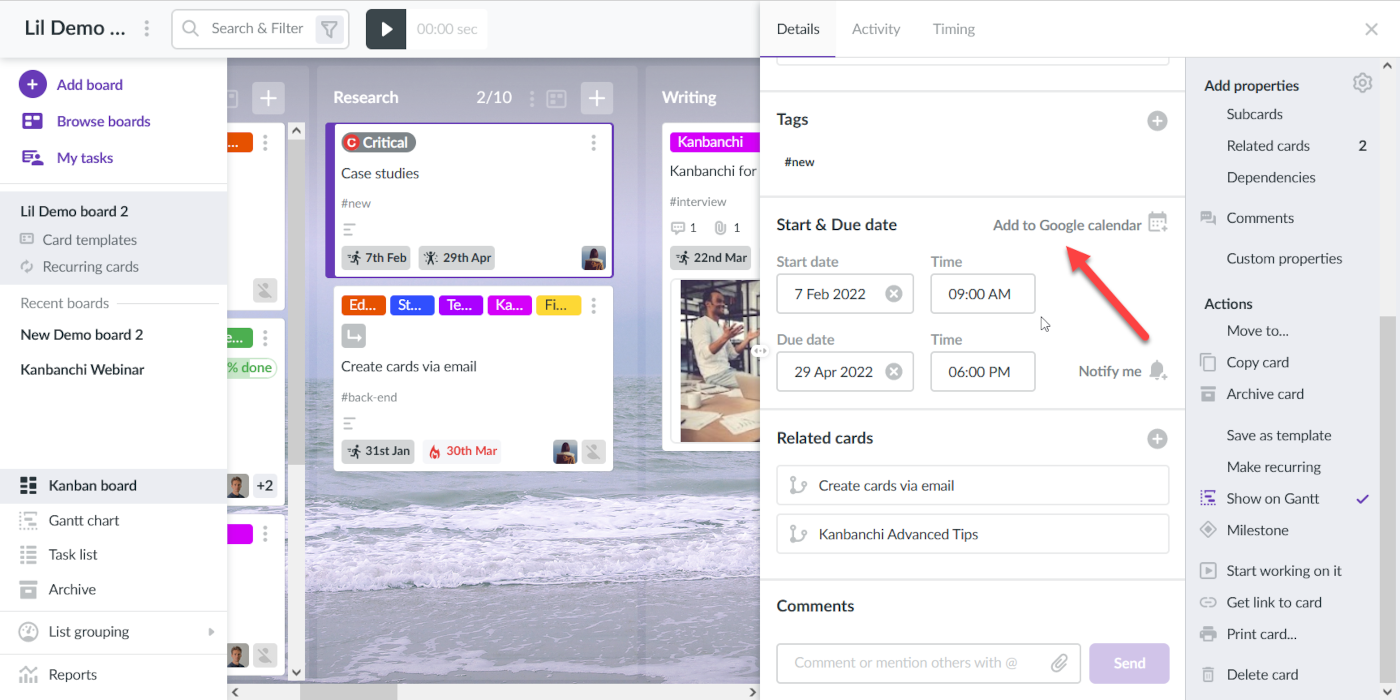Click Copy card action

(1258, 363)
